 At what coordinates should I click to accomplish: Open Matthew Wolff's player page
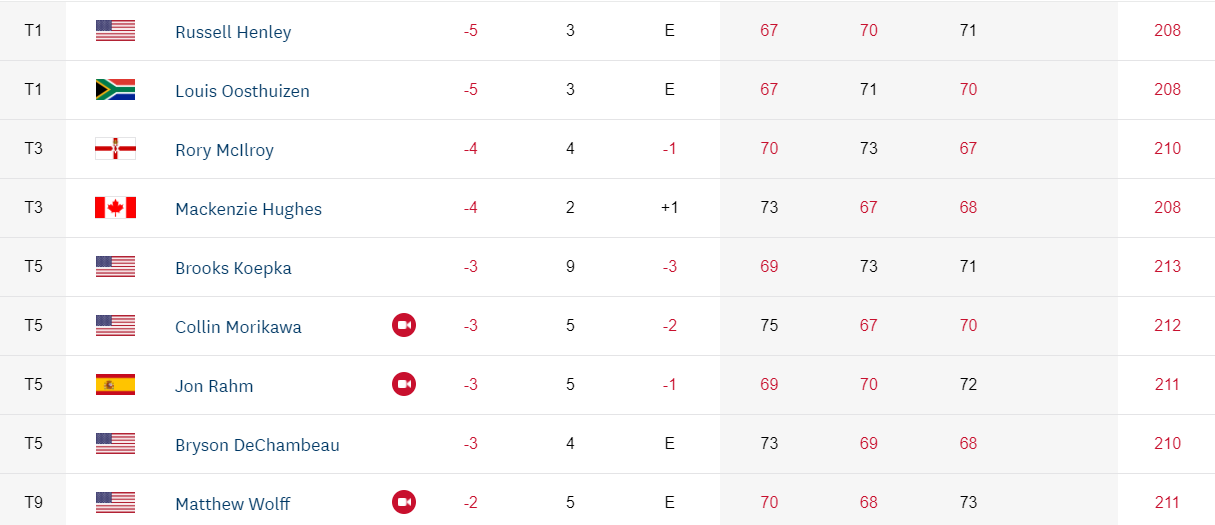click(x=233, y=504)
